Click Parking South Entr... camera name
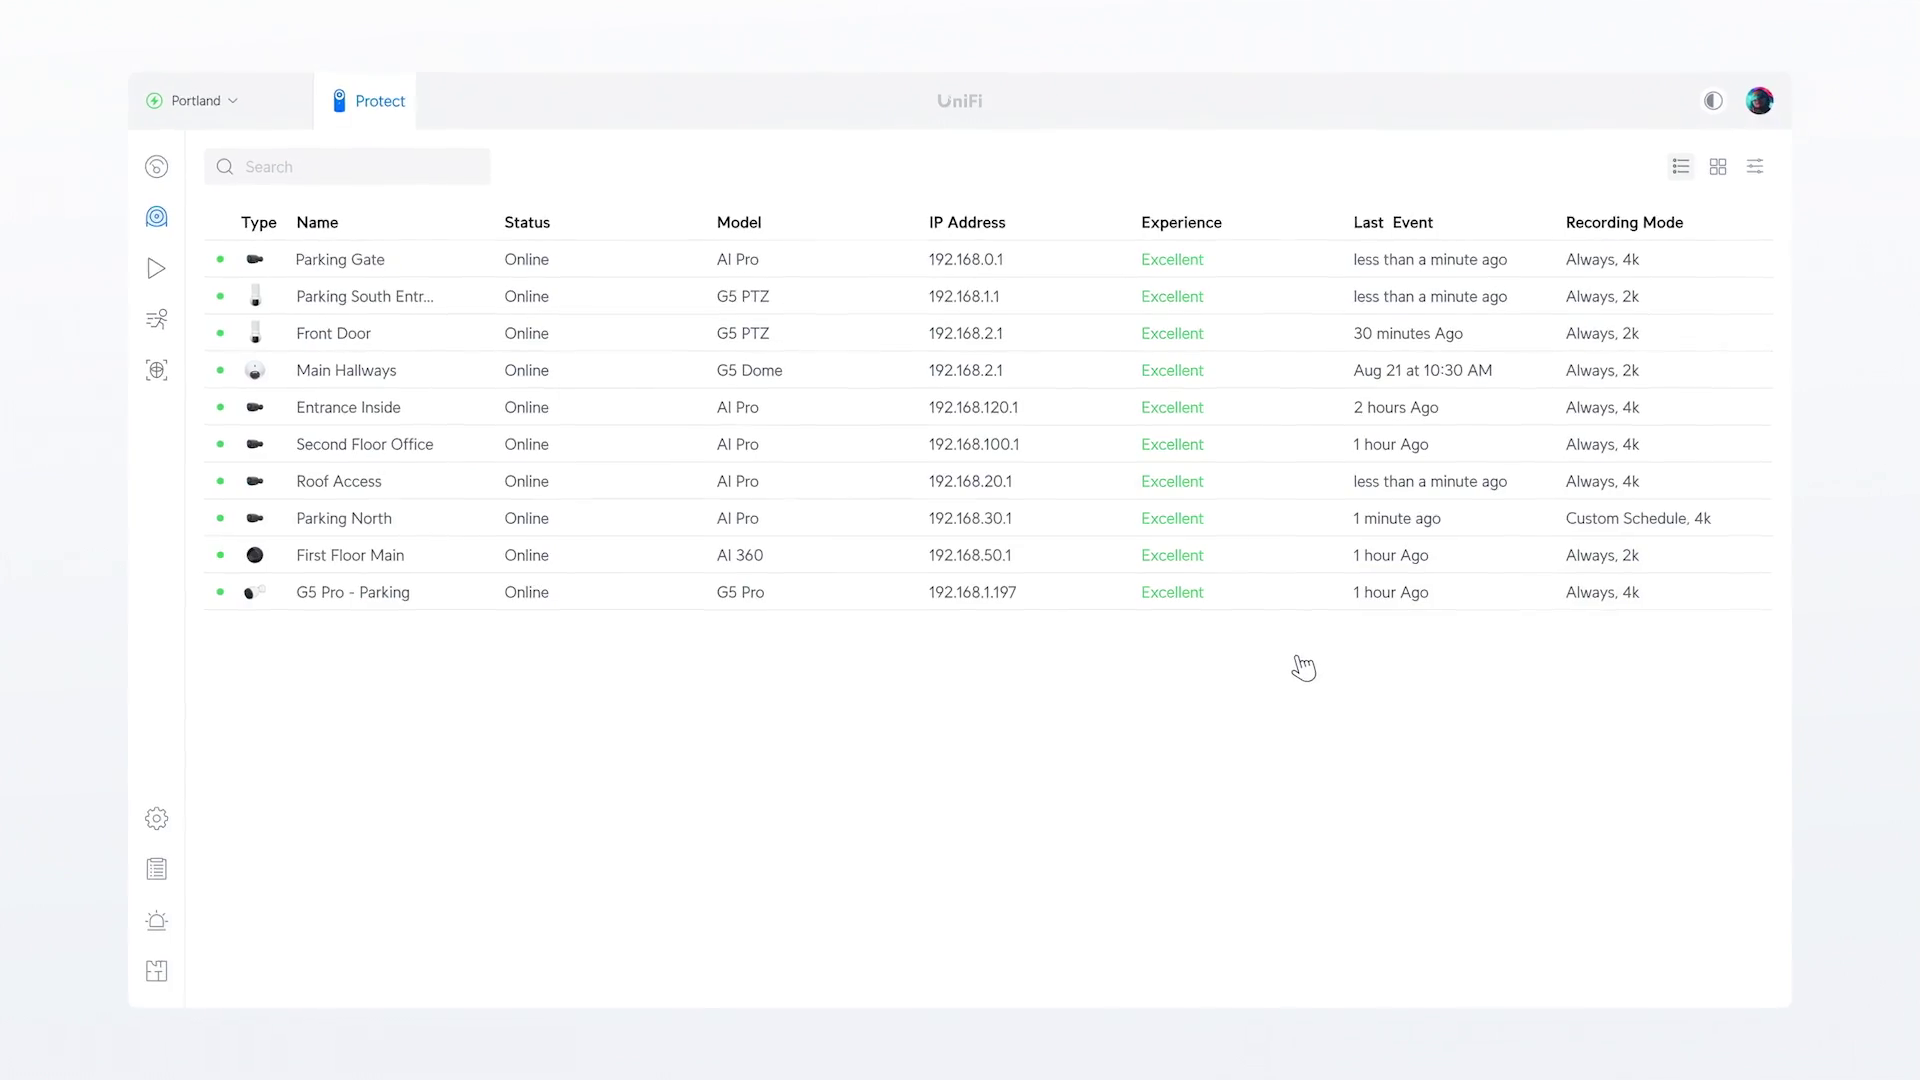Image resolution: width=1920 pixels, height=1080 pixels. pyautogui.click(x=365, y=296)
